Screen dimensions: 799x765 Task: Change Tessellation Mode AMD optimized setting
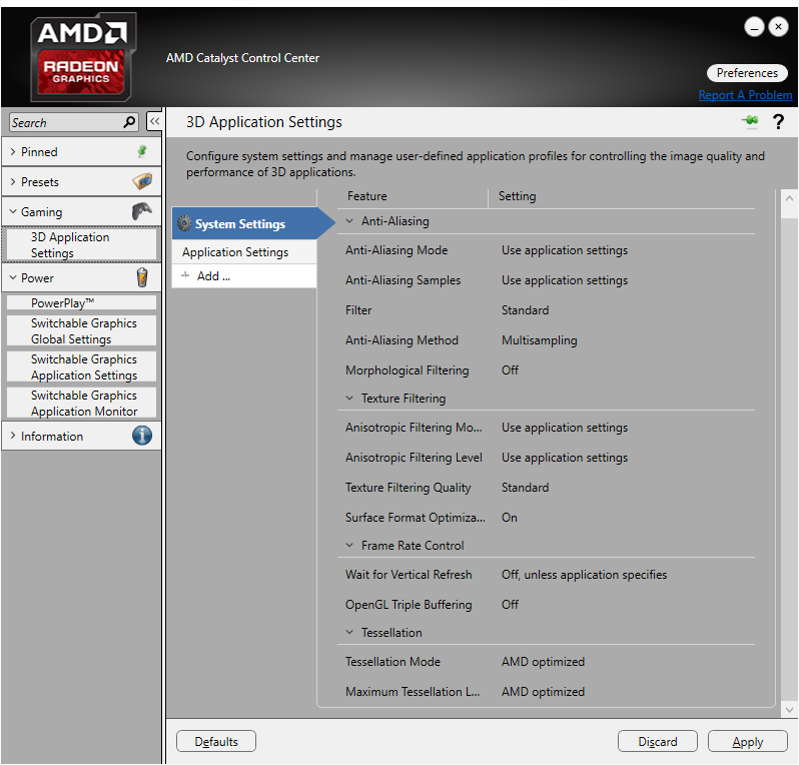click(x=543, y=662)
